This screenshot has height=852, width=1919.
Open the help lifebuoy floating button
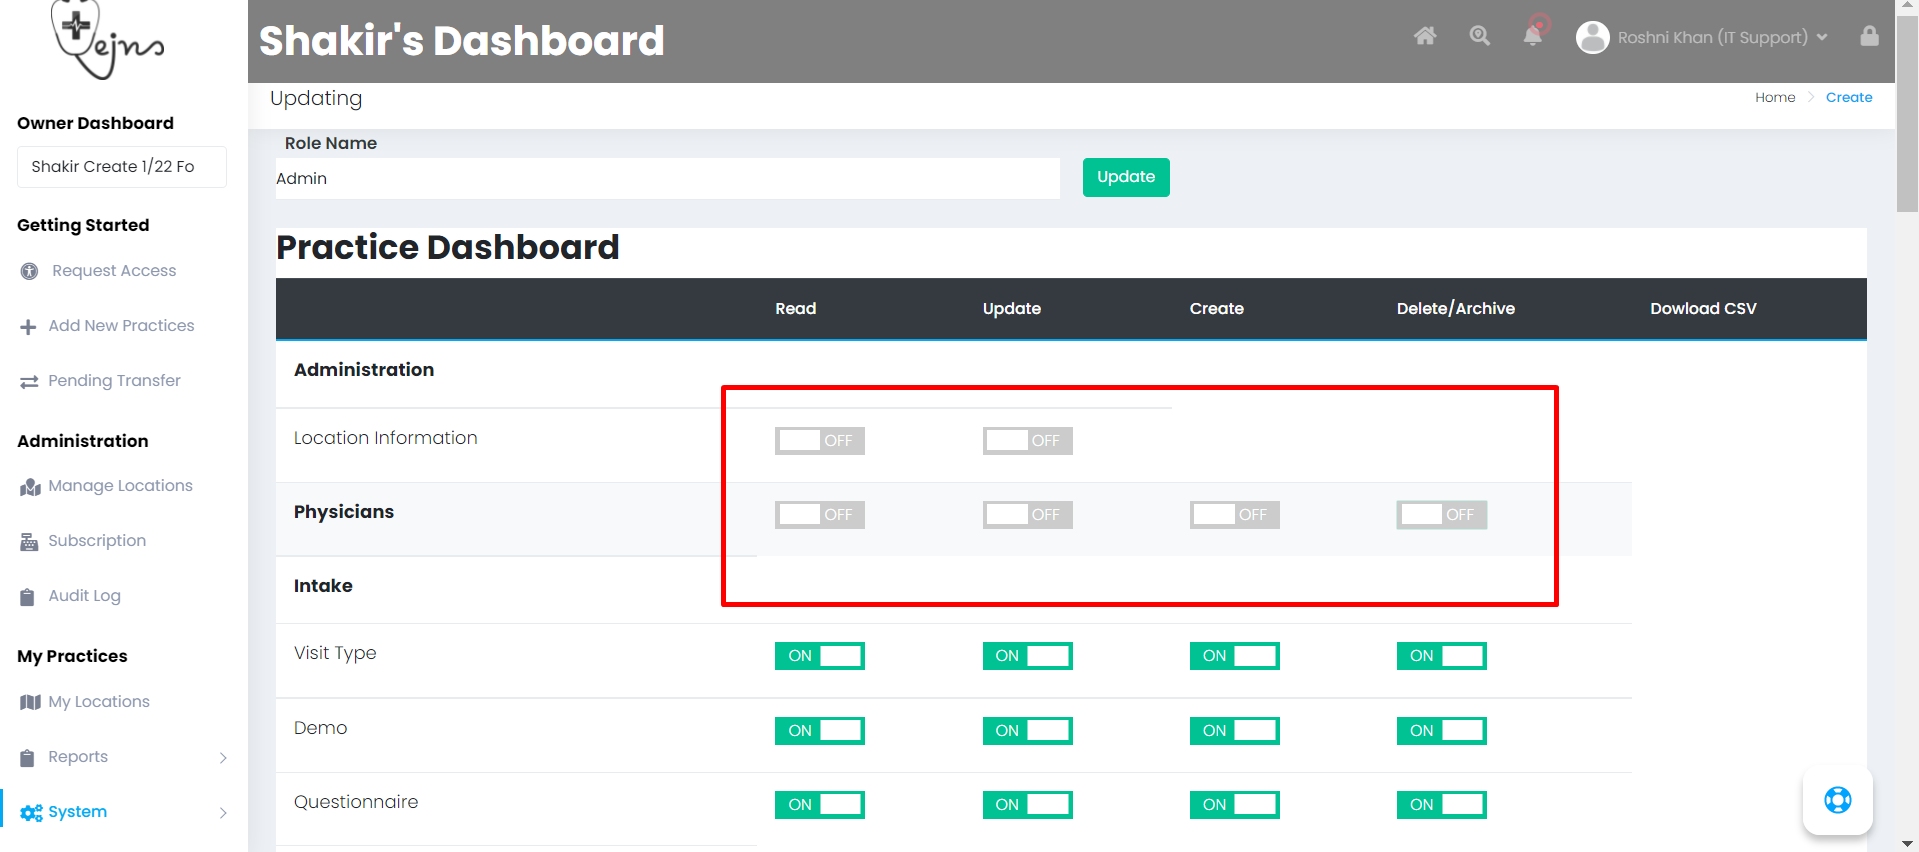point(1837,800)
